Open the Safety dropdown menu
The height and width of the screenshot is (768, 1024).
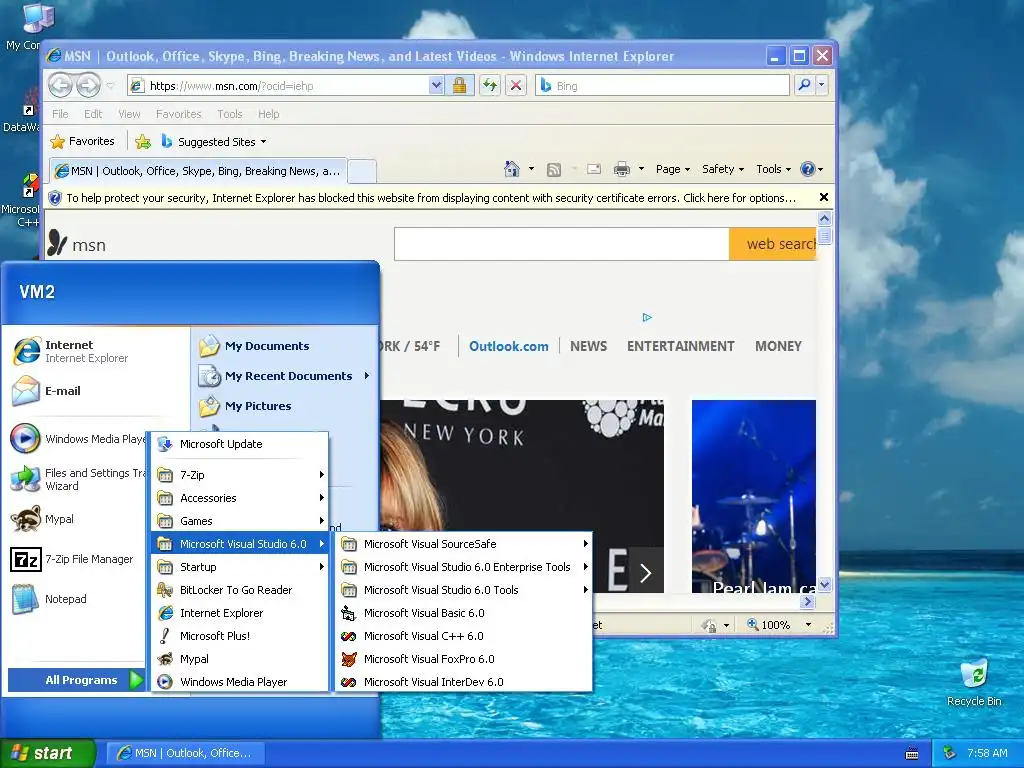click(723, 169)
